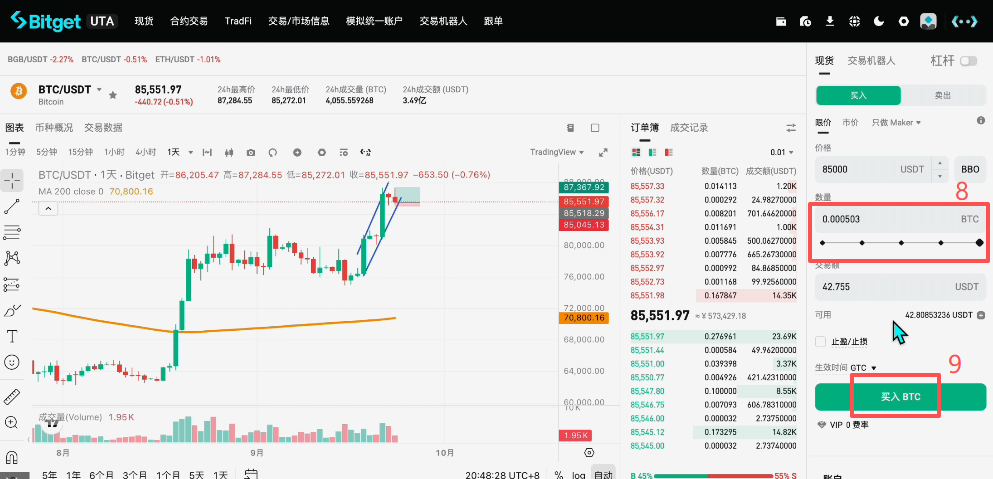
Task: Open the hexagon settings icon
Action: coord(904,21)
